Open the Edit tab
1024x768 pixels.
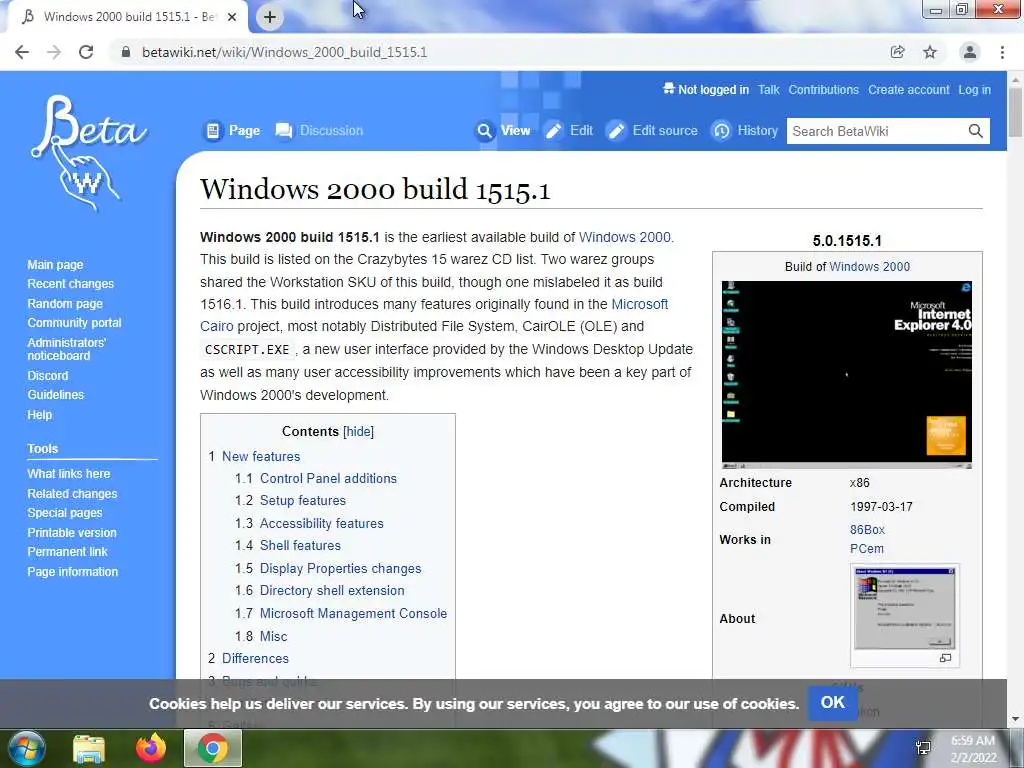569,131
